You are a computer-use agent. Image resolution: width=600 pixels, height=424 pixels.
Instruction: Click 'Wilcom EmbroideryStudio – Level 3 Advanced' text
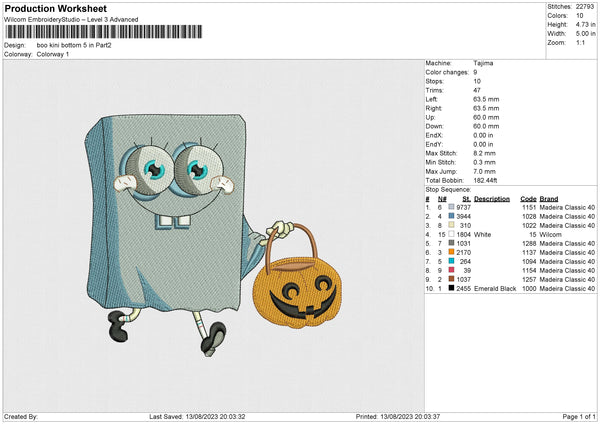(71, 20)
